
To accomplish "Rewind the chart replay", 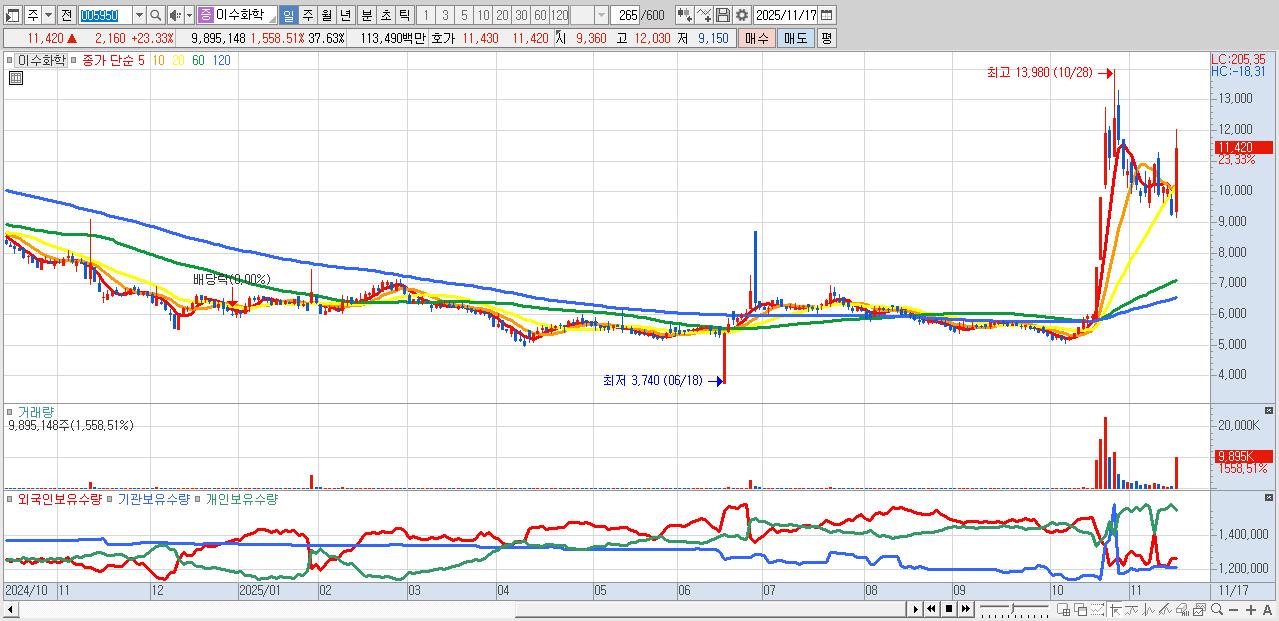I will click(x=931, y=609).
